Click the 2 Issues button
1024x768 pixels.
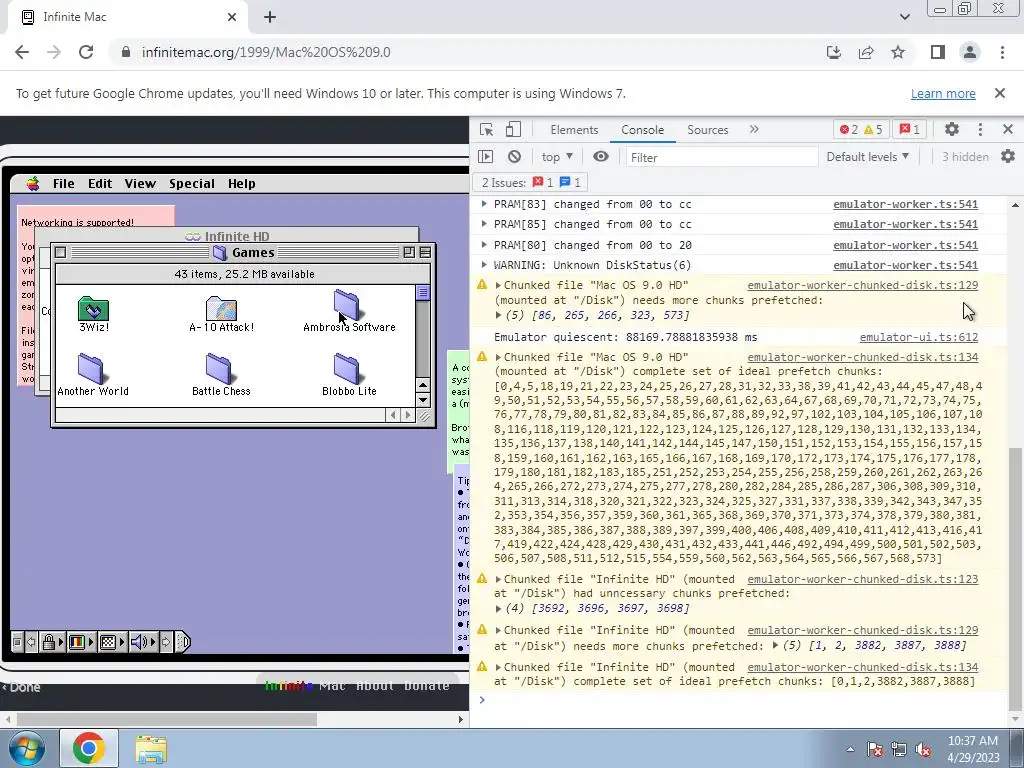(x=530, y=182)
